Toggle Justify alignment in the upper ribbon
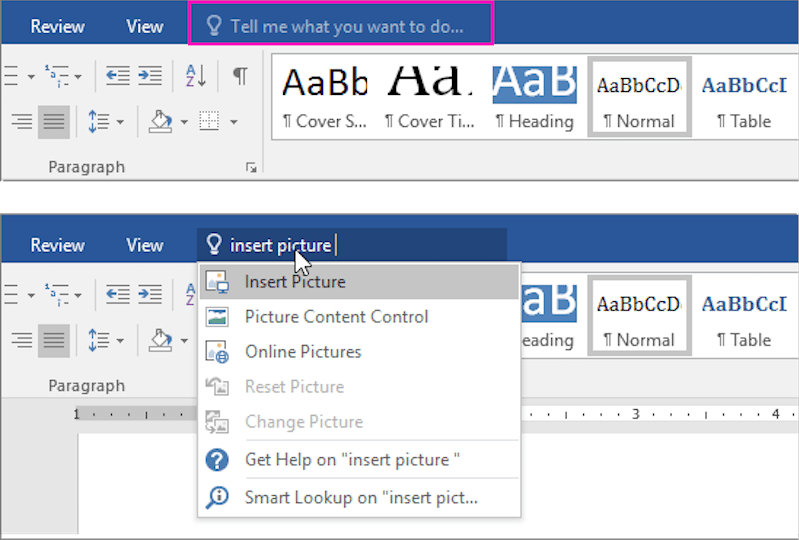Viewport: 799px width, 540px height. (x=54, y=122)
